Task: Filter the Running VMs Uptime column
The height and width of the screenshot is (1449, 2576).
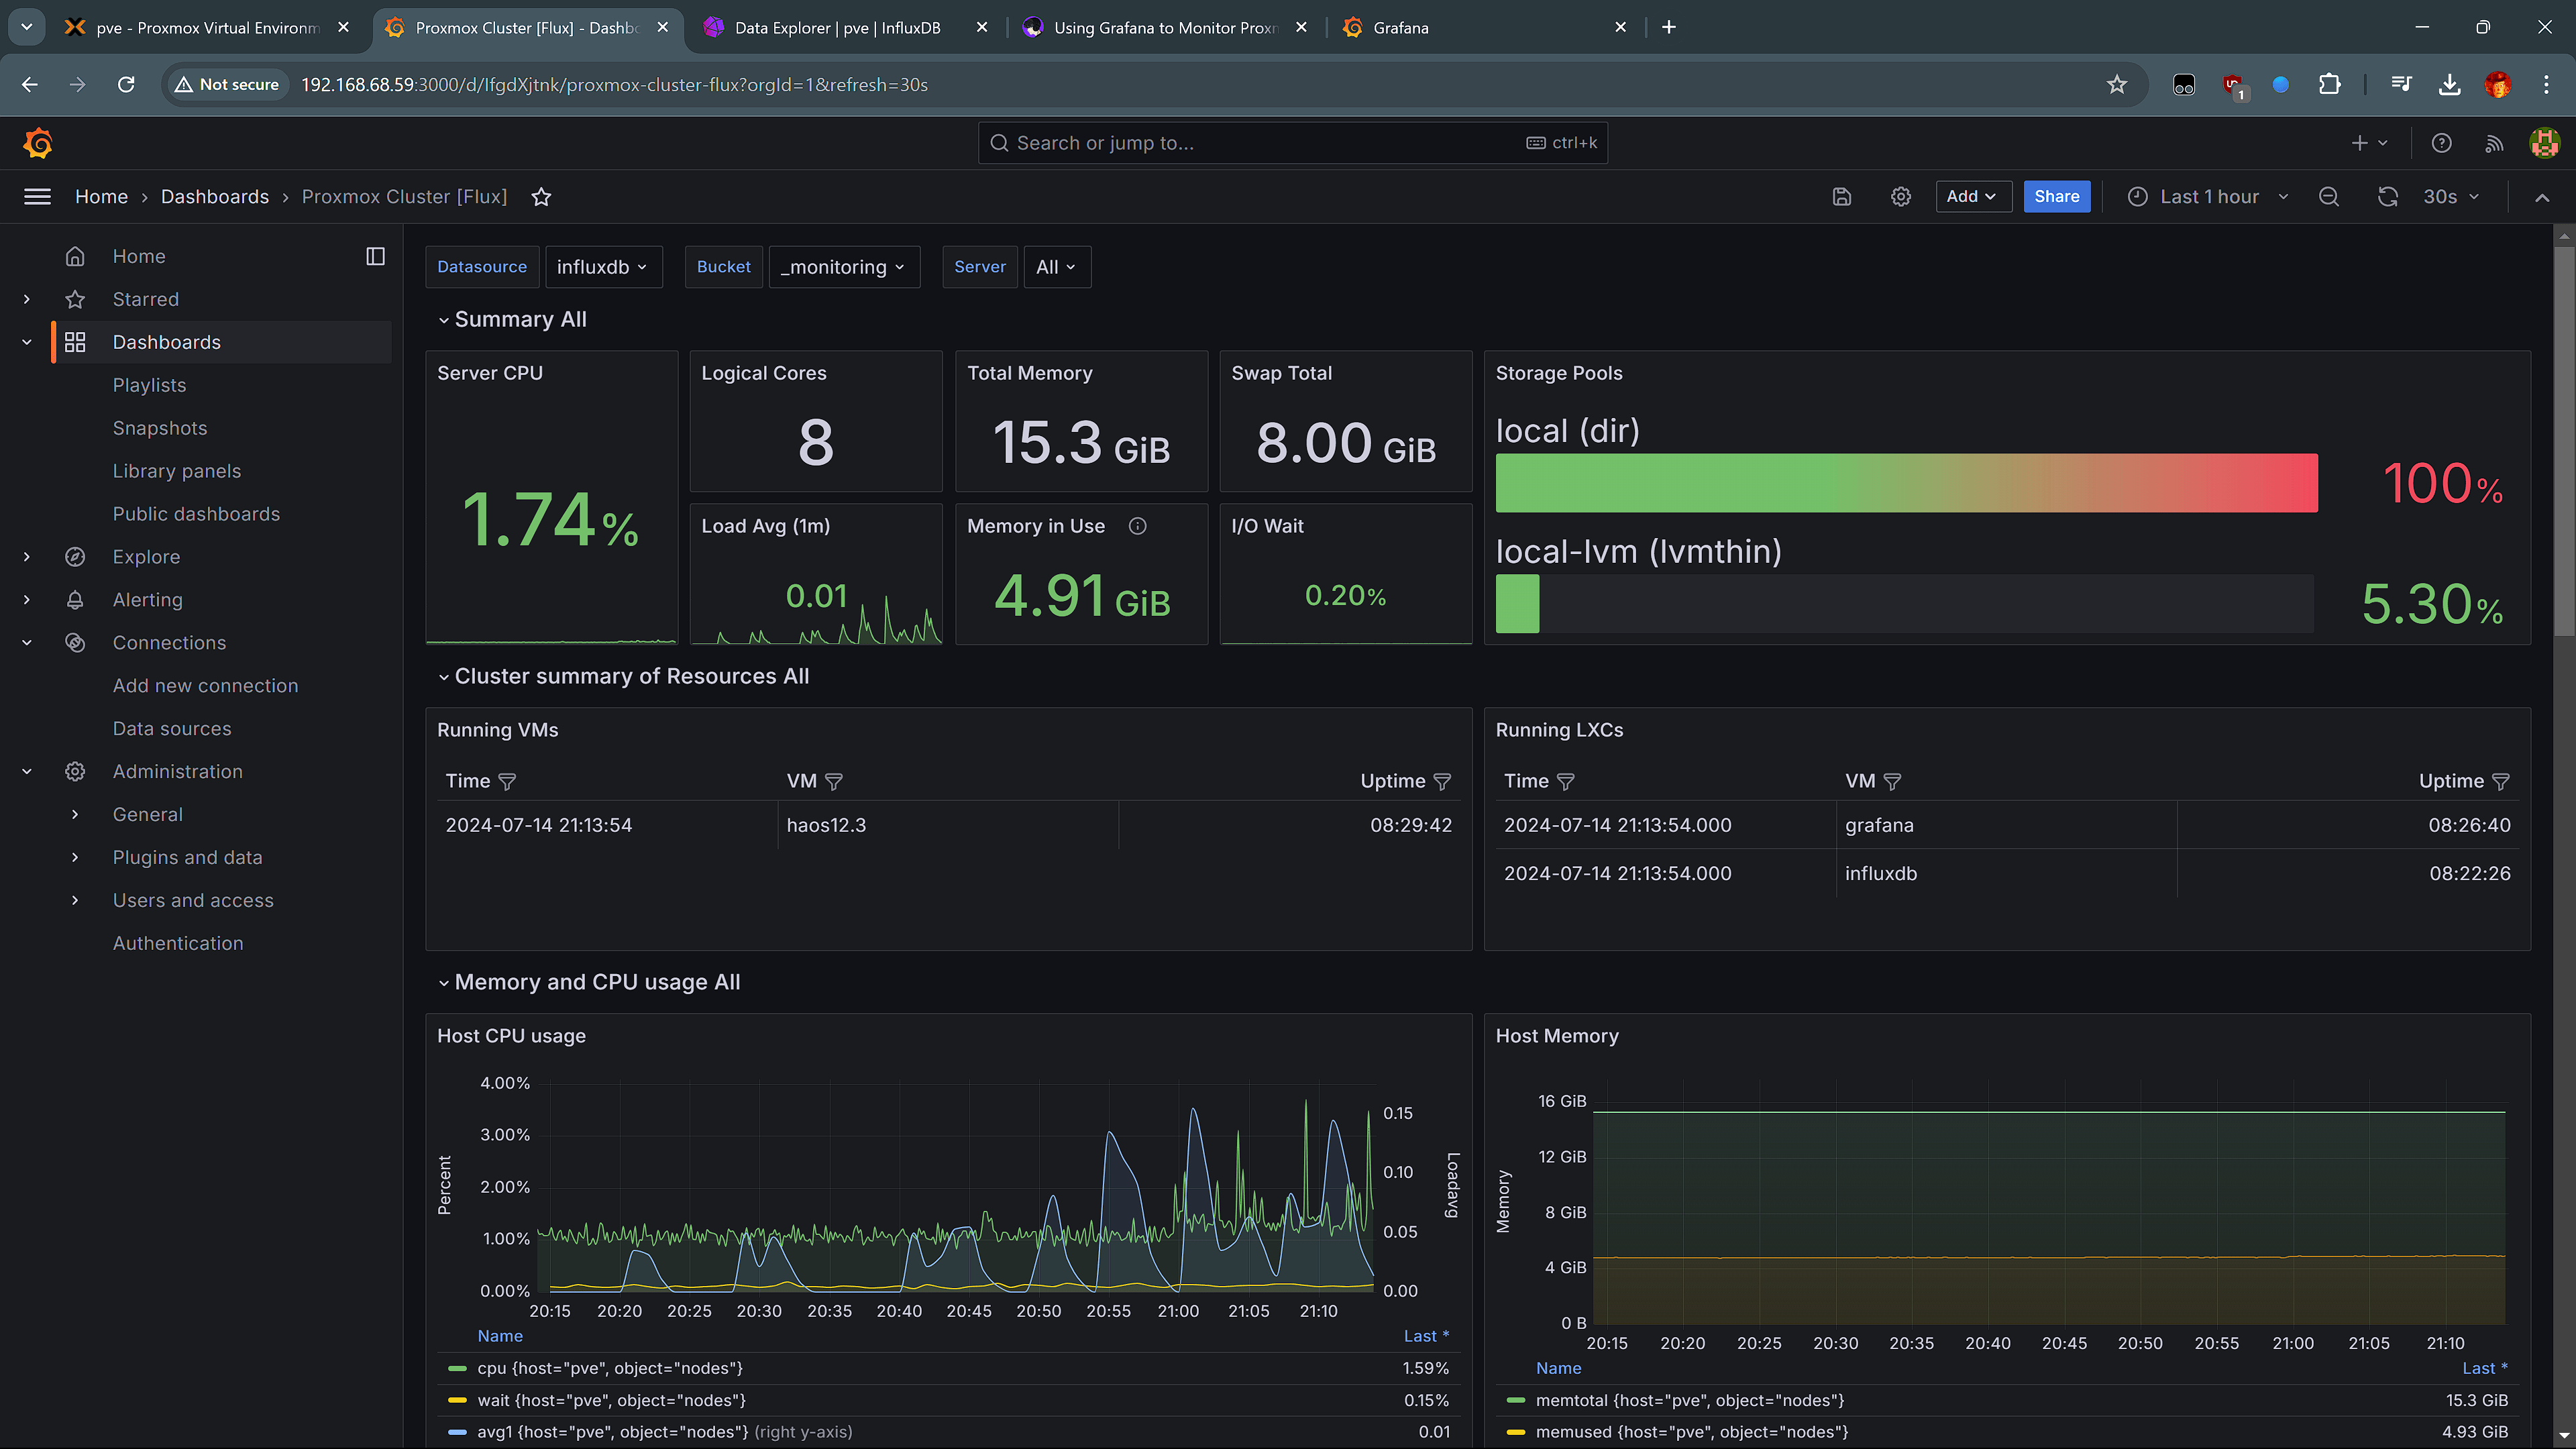Action: pos(1442,782)
